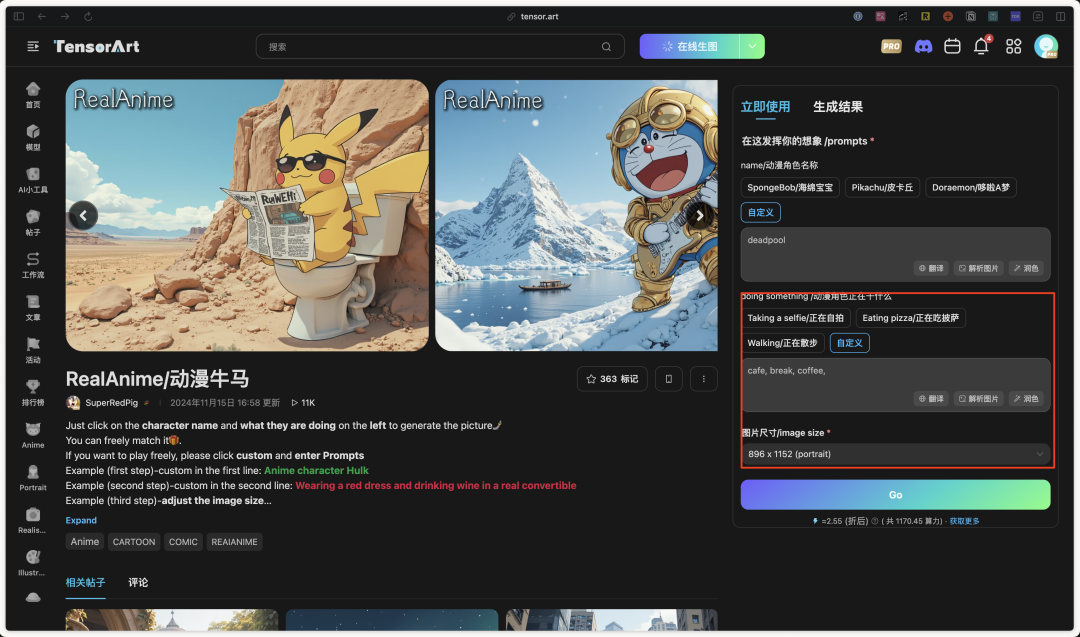Click the COMIC tag
The height and width of the screenshot is (637, 1080).
[x=183, y=541]
